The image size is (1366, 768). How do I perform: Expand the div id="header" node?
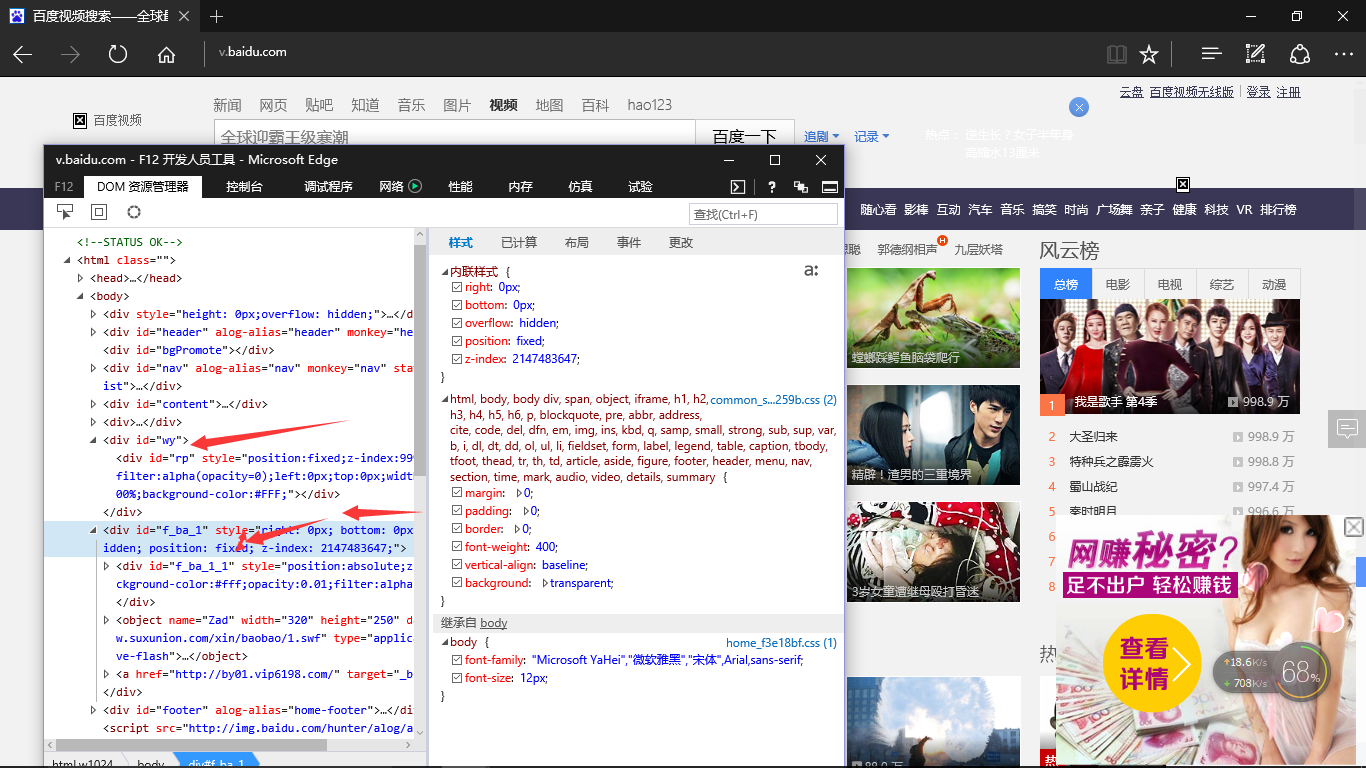pyautogui.click(x=94, y=332)
